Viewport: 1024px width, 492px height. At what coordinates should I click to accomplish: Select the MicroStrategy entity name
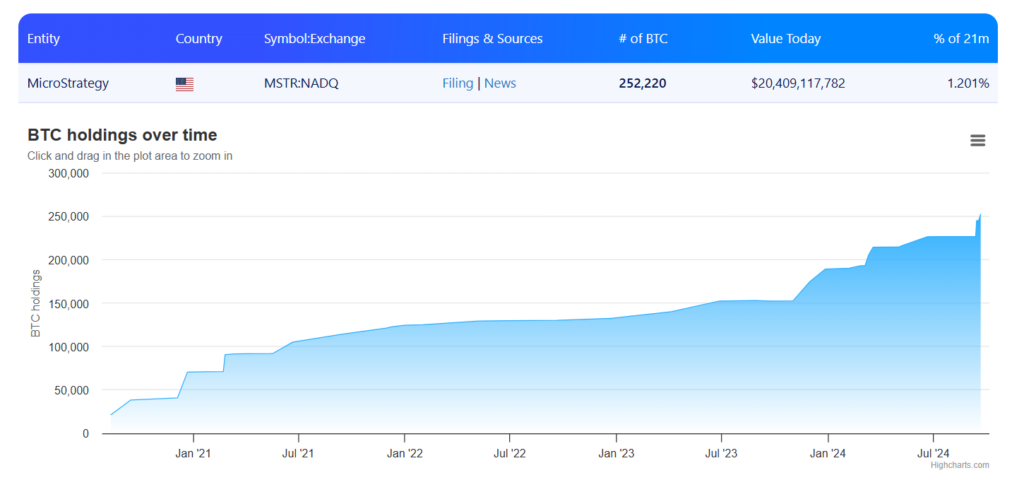tap(68, 83)
